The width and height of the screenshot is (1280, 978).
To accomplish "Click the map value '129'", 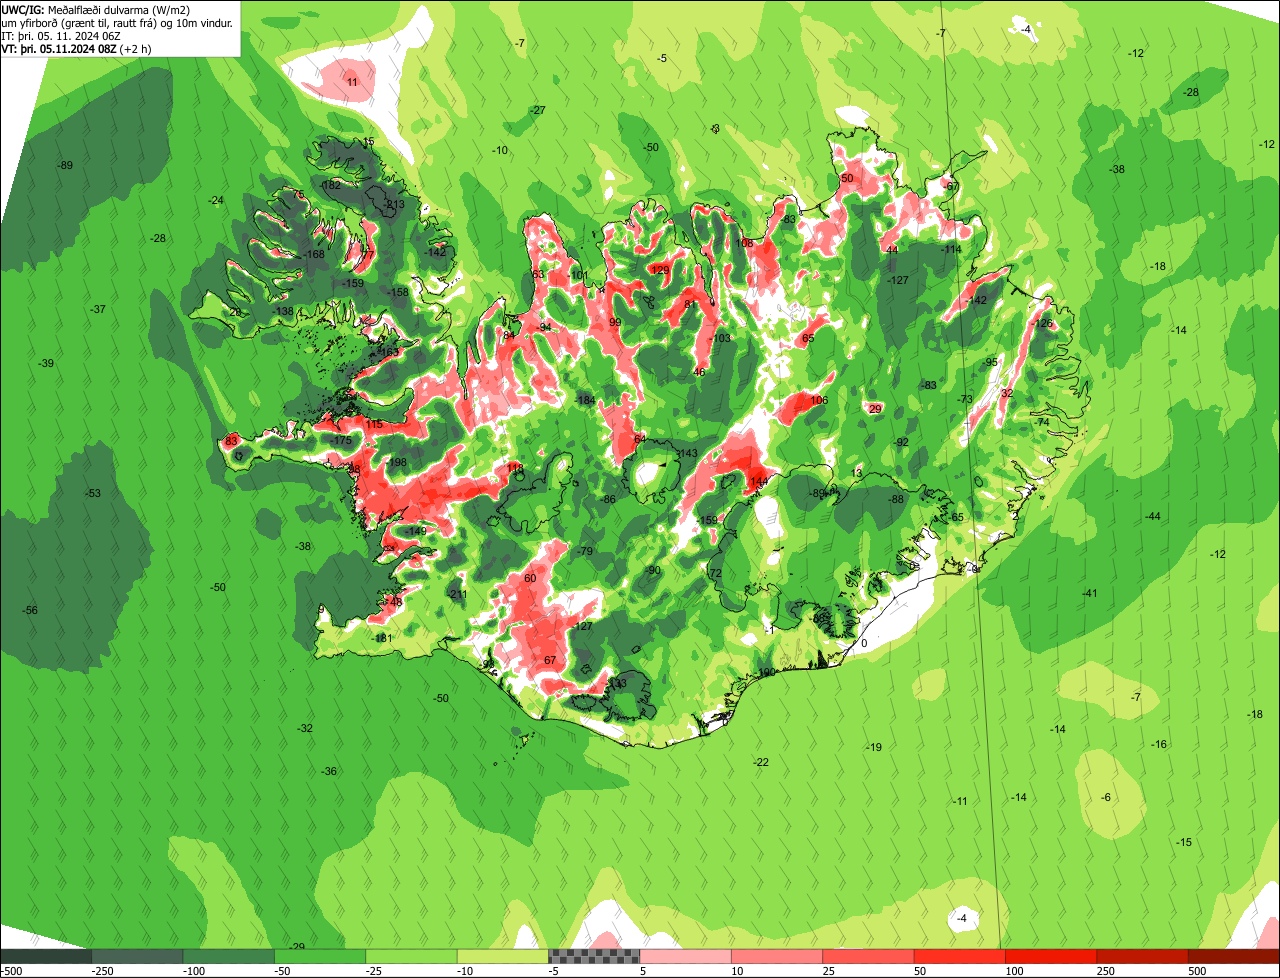I will [x=660, y=270].
